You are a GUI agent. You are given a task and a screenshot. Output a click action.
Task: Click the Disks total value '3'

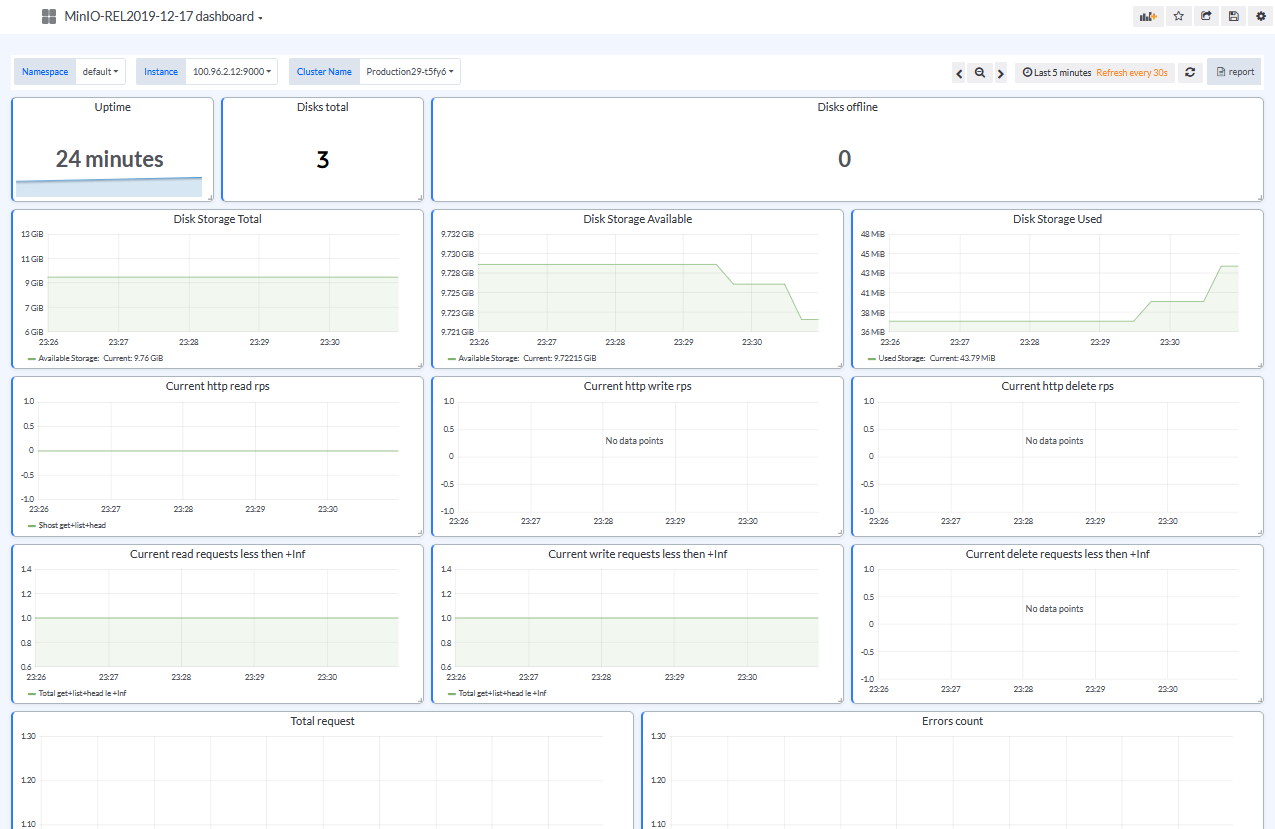pos(323,160)
